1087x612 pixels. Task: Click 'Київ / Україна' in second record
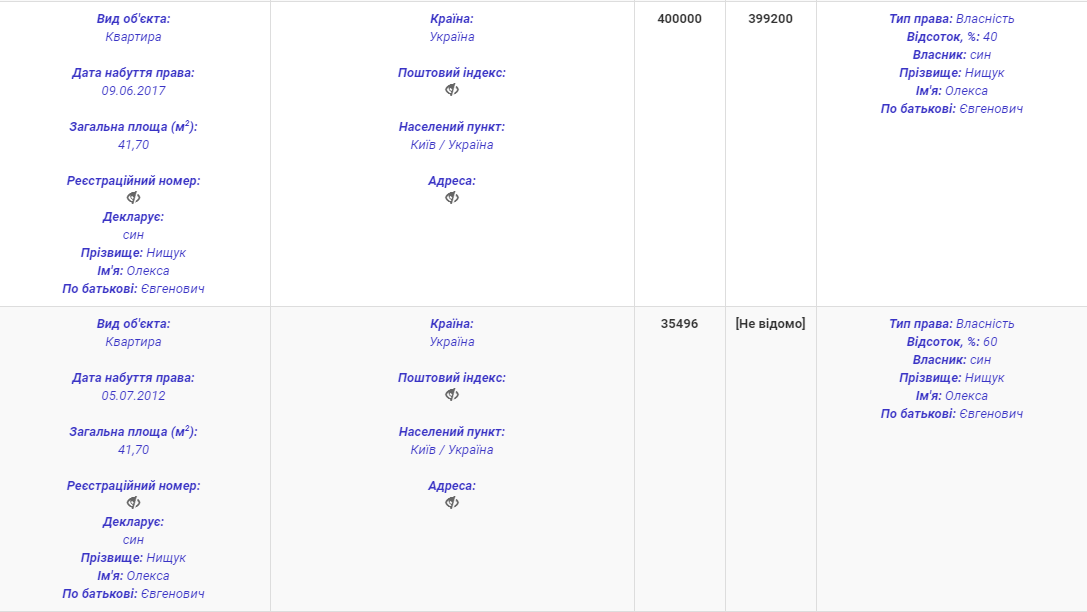pyautogui.click(x=452, y=450)
